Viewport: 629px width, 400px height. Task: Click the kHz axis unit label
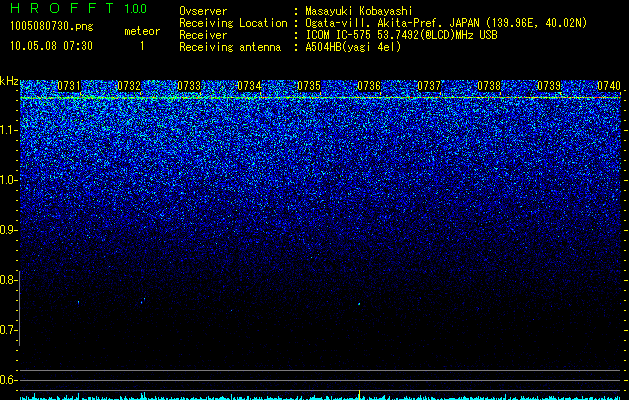point(9,81)
